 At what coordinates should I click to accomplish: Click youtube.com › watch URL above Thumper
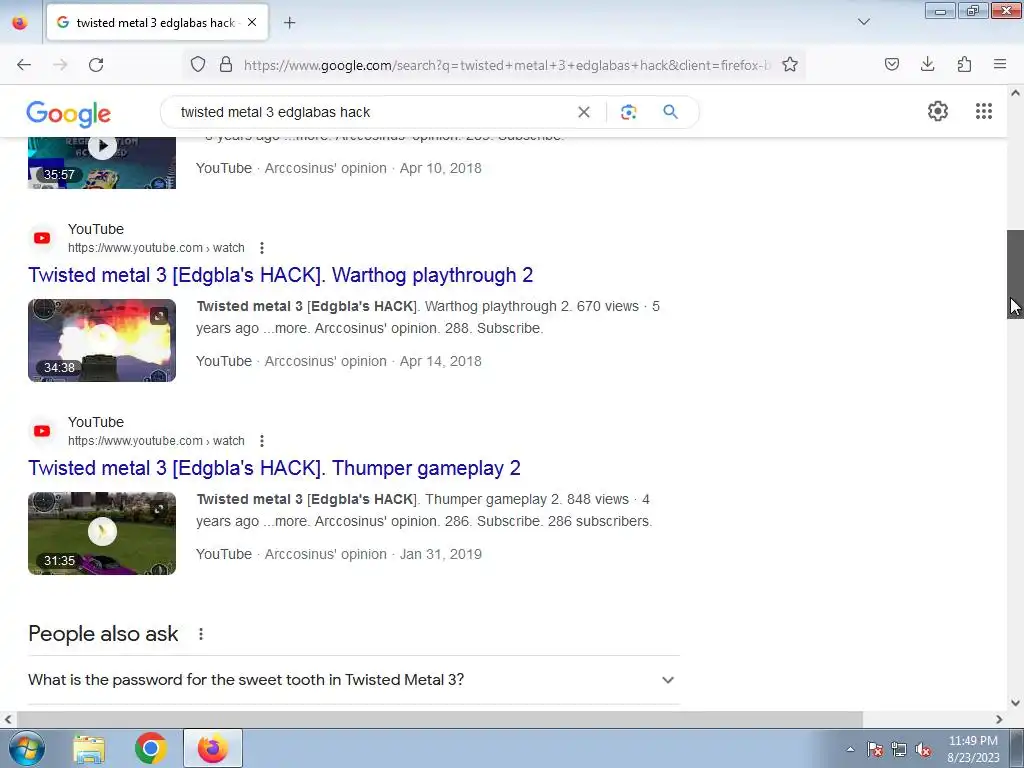coord(156,441)
